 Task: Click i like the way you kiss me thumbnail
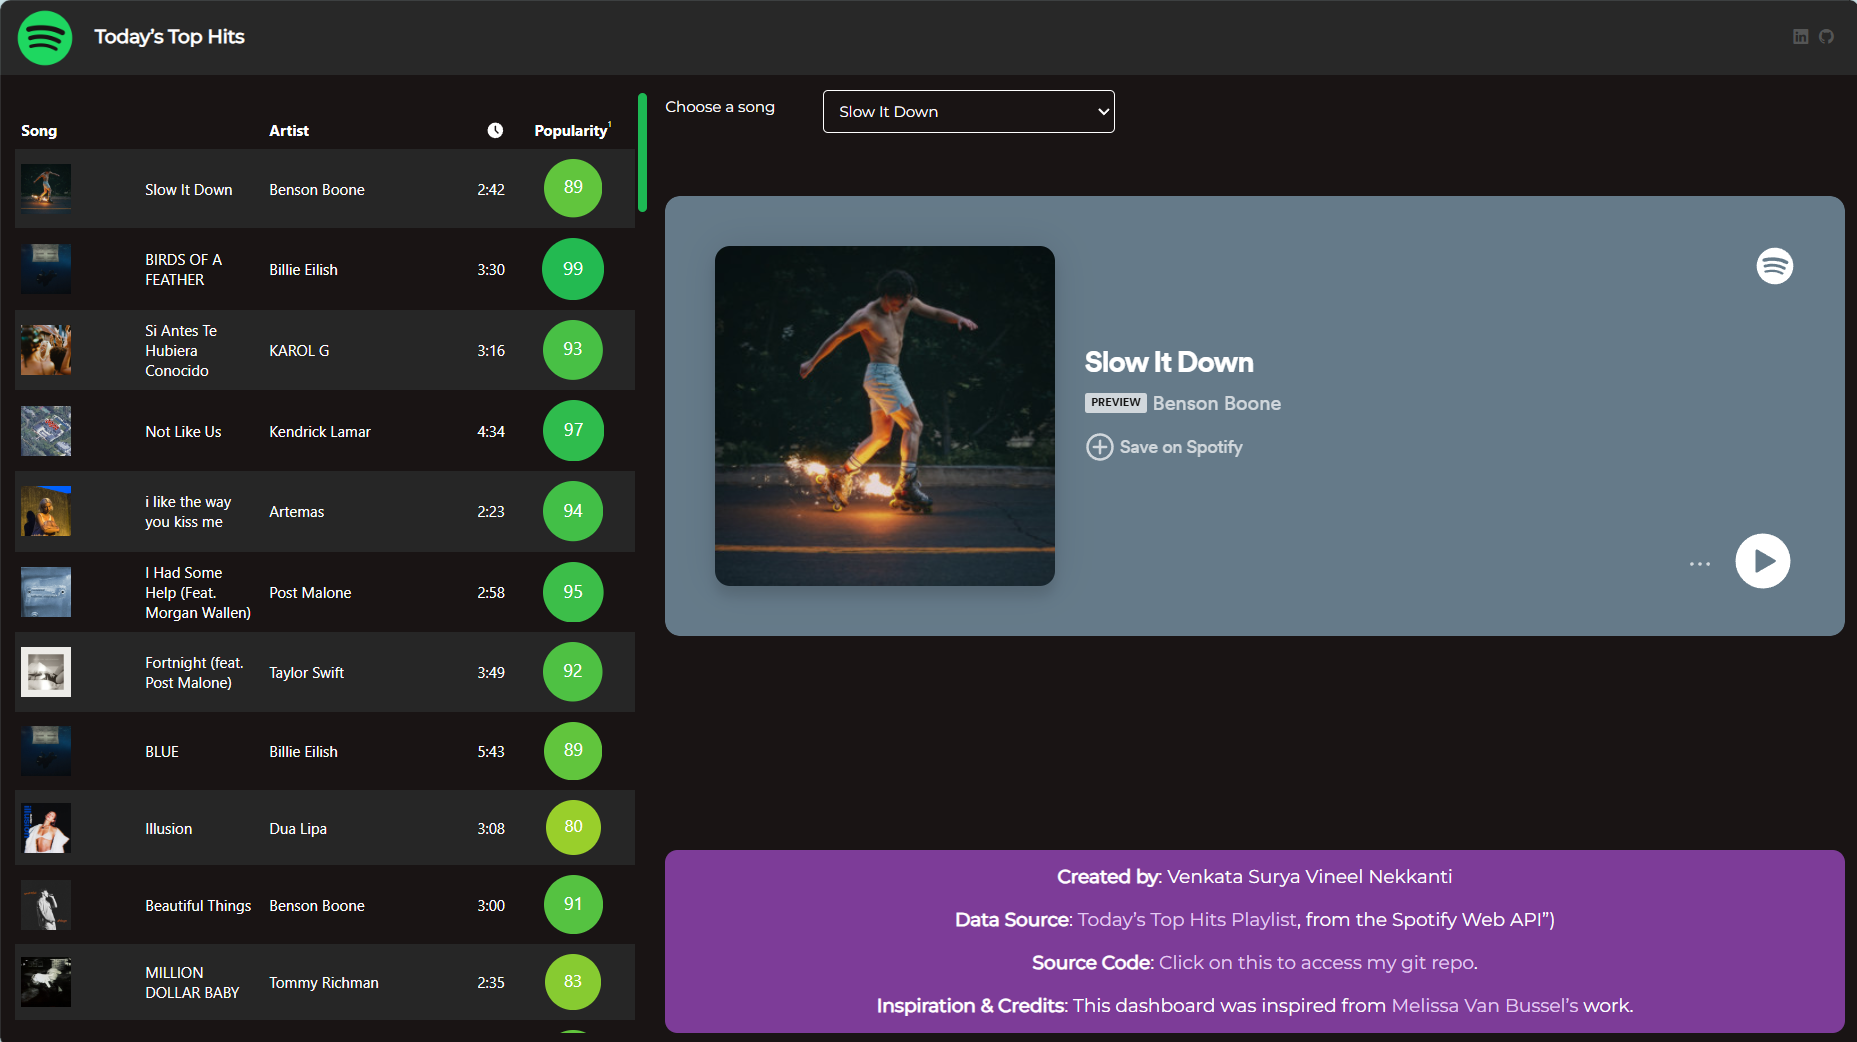46,511
